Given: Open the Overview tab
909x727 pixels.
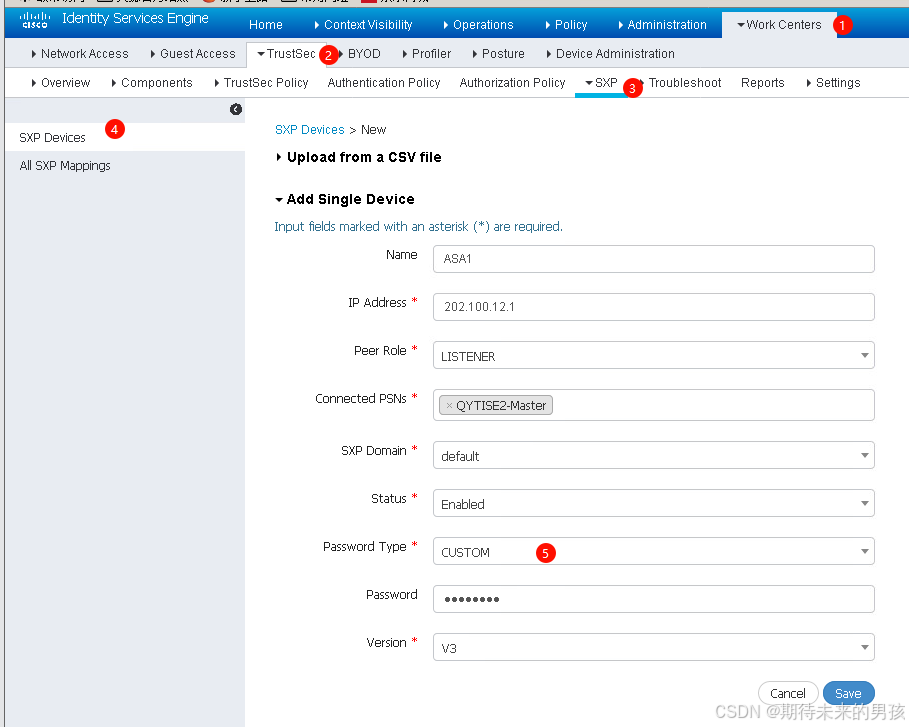Looking at the screenshot, I should tap(61, 83).
